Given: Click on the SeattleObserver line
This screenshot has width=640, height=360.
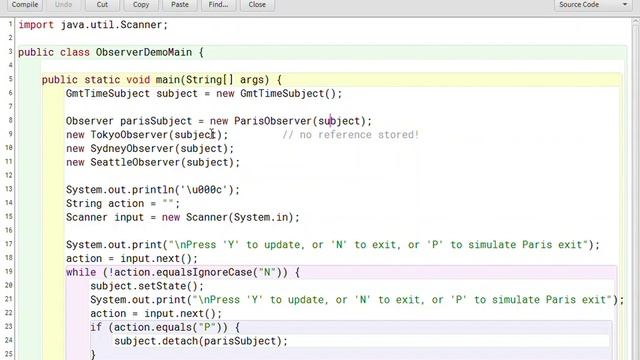Looking at the screenshot, I should click(x=153, y=162).
